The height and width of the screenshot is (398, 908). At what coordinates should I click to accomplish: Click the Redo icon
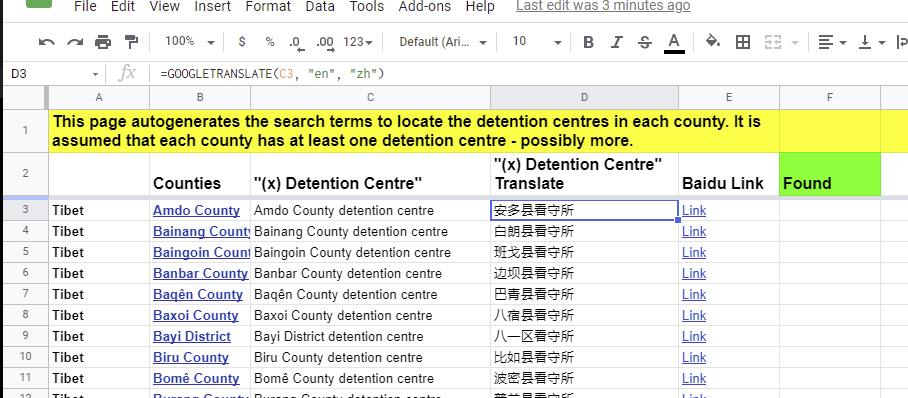[x=75, y=42]
